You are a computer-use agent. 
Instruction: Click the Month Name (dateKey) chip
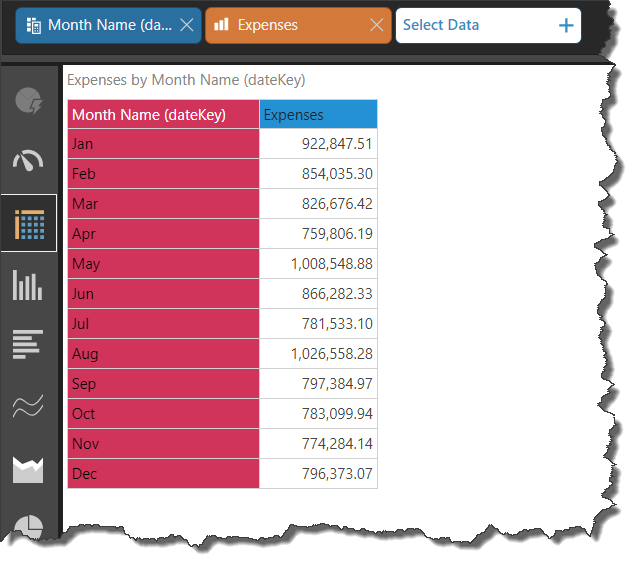click(100, 26)
